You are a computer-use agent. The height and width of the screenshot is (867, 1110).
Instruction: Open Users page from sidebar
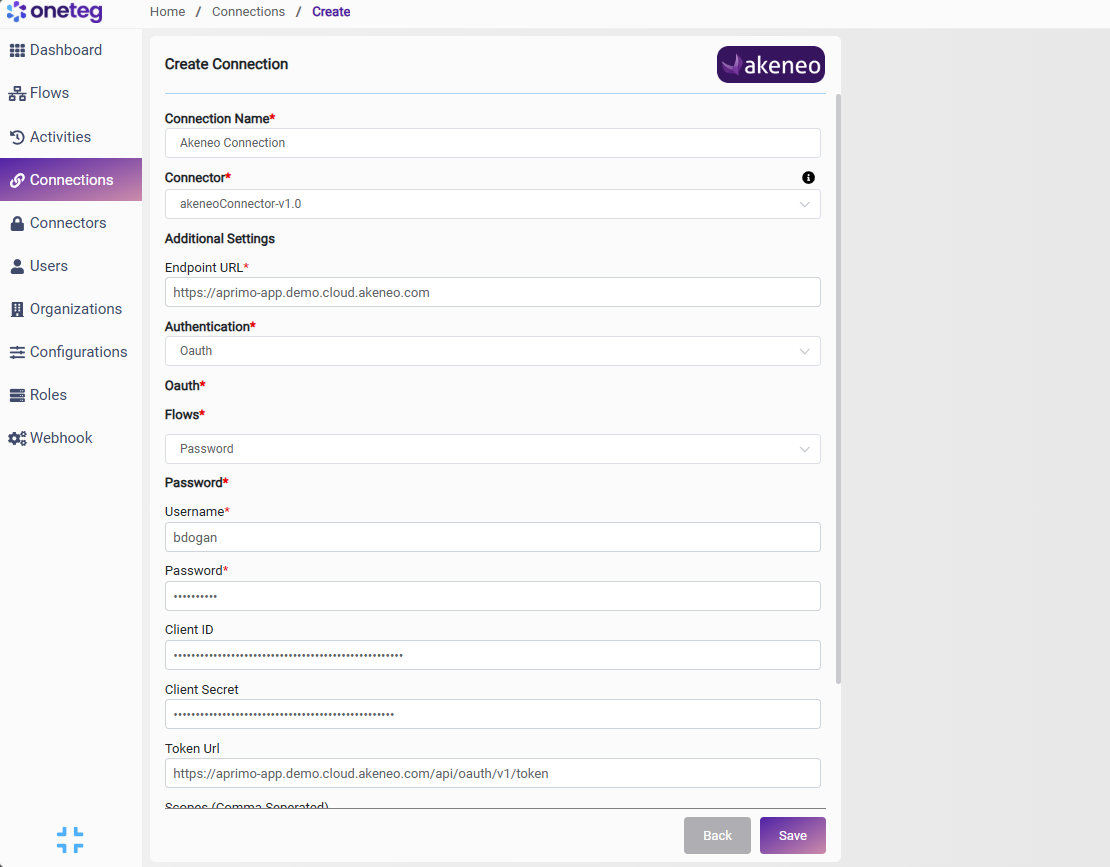point(71,266)
